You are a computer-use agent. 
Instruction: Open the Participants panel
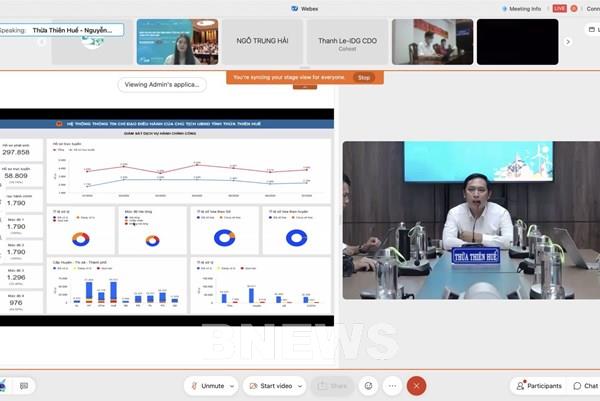(x=539, y=386)
